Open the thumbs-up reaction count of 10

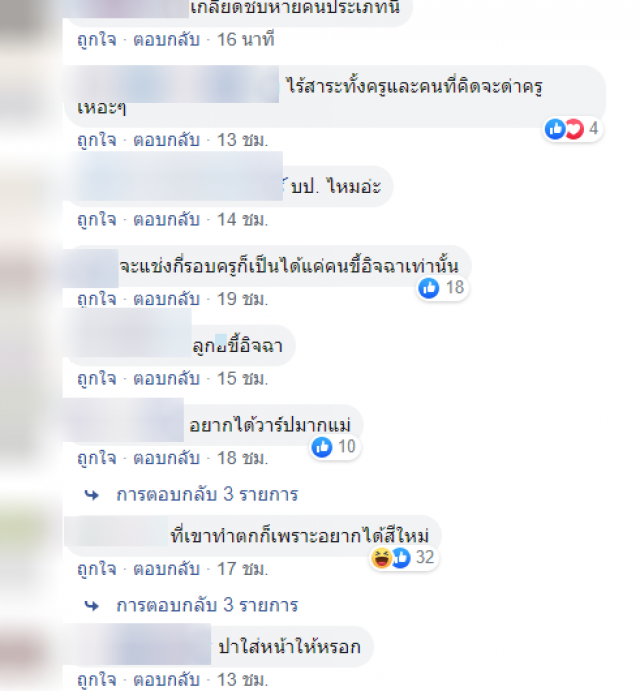tap(335, 447)
